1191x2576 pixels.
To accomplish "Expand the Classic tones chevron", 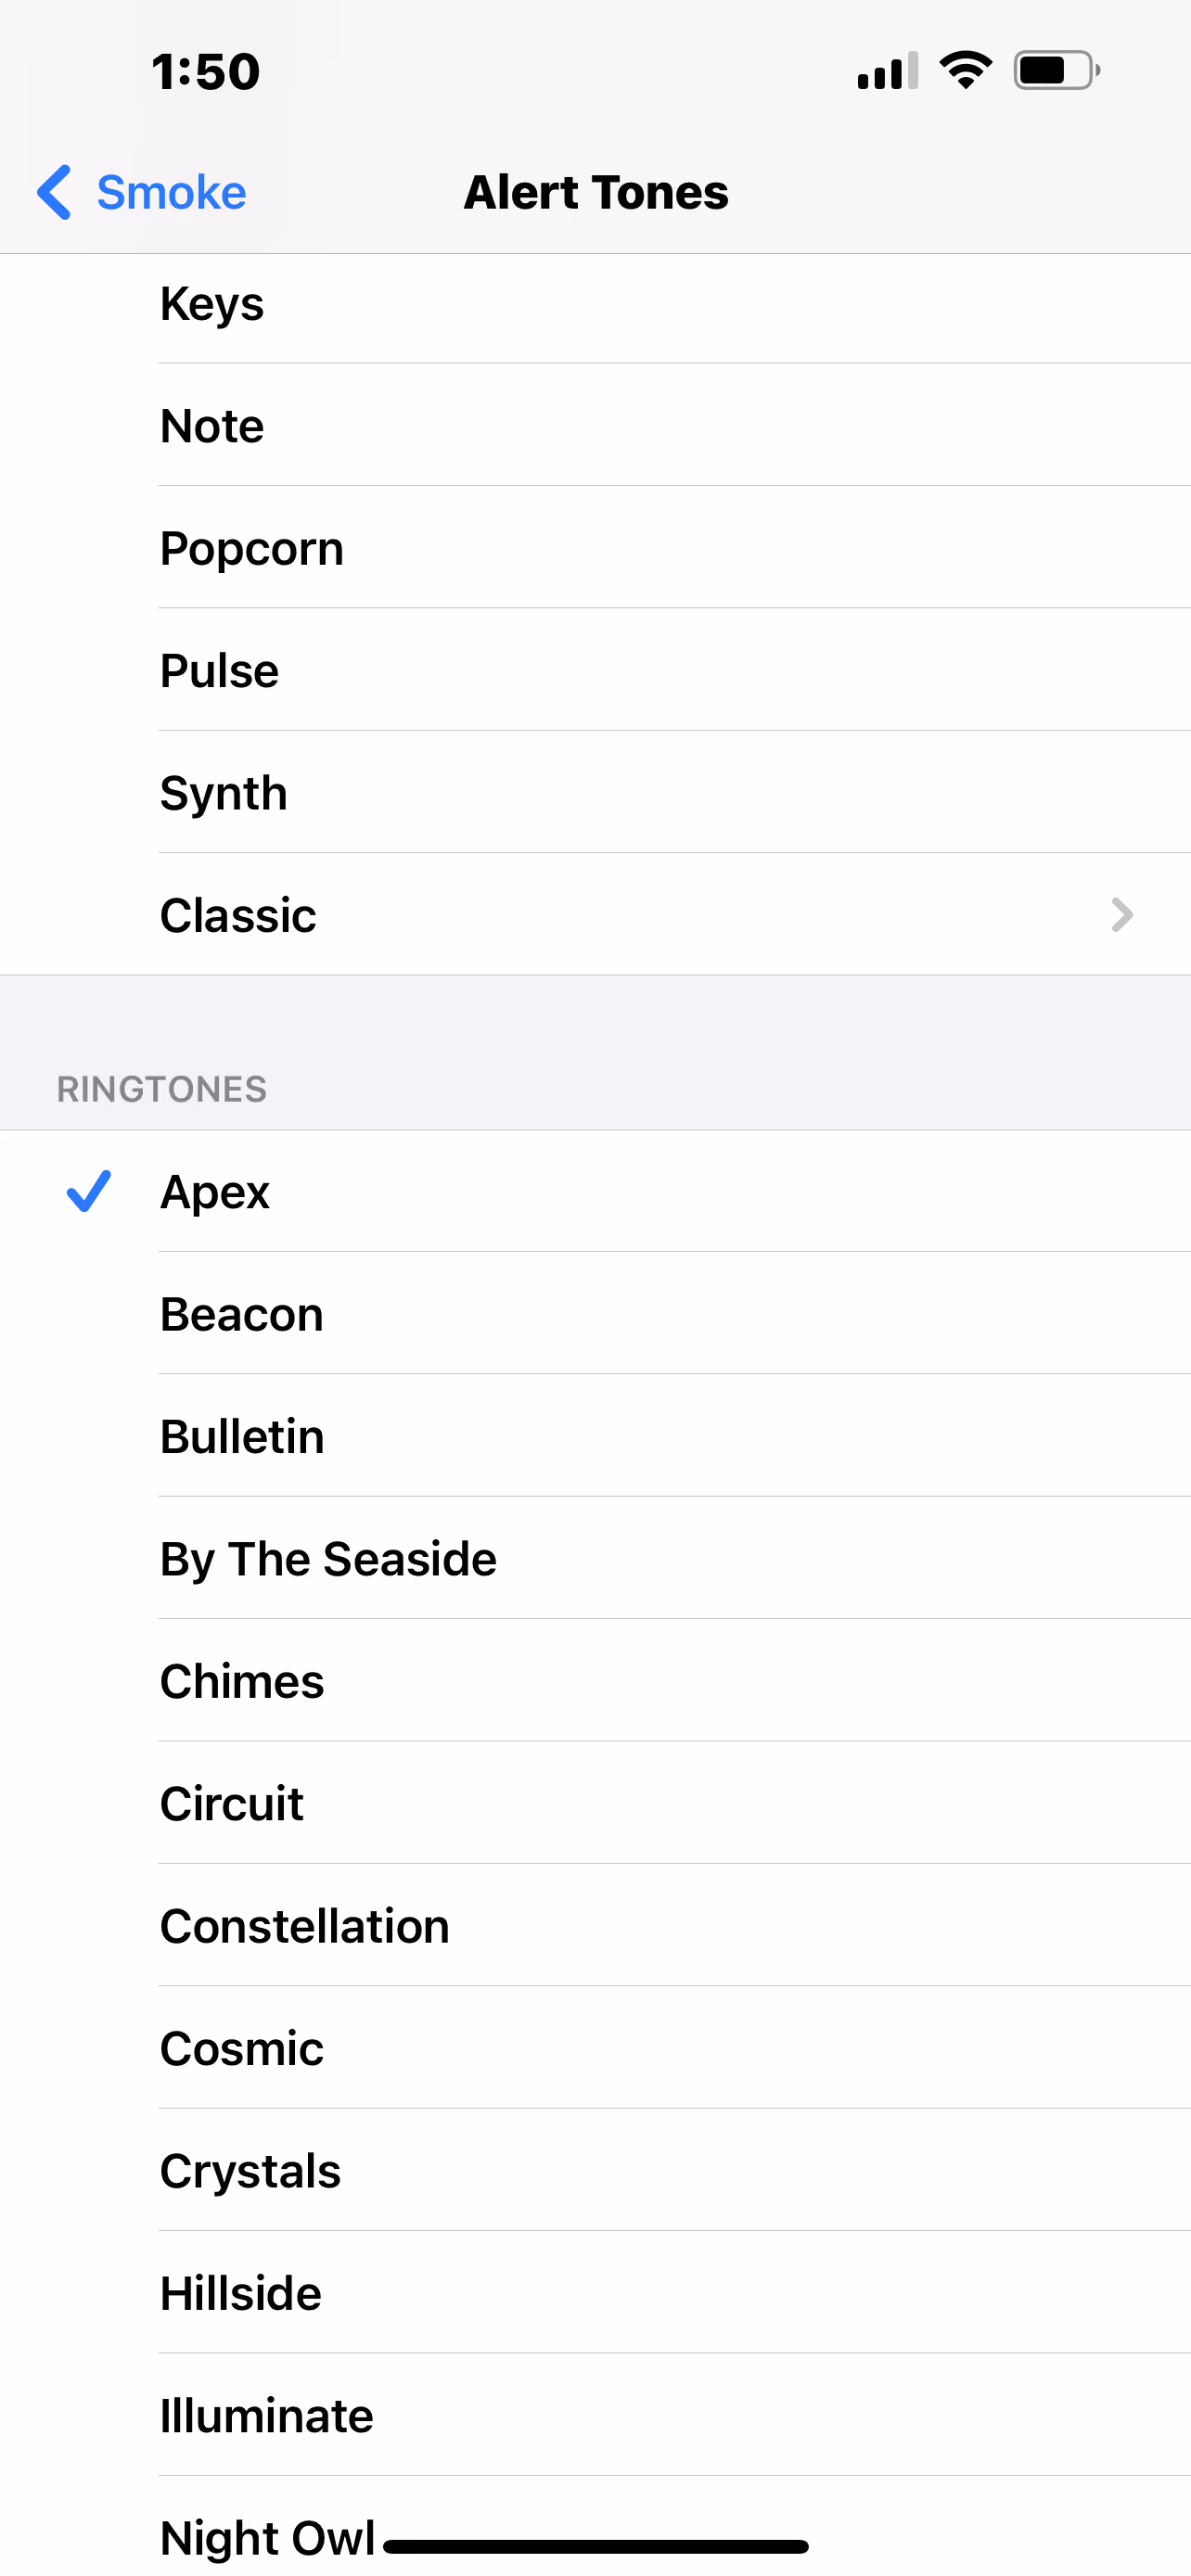I will point(1122,914).
